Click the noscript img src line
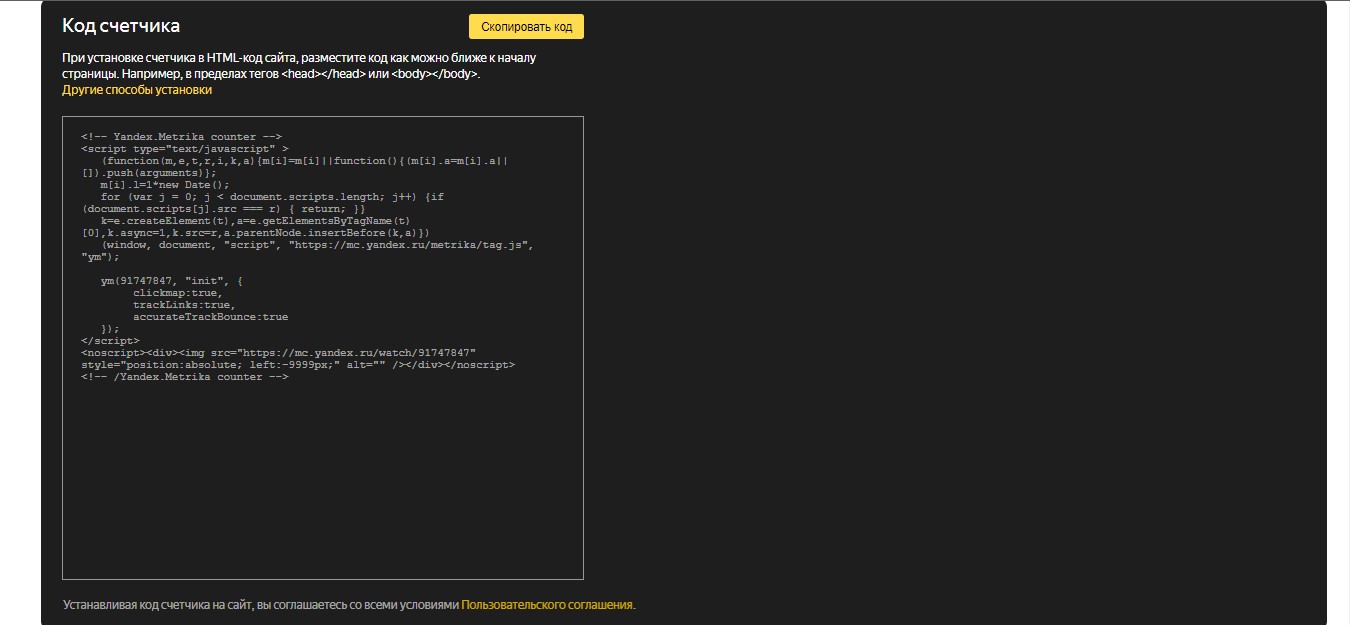The width and height of the screenshot is (1350, 625). pos(279,353)
